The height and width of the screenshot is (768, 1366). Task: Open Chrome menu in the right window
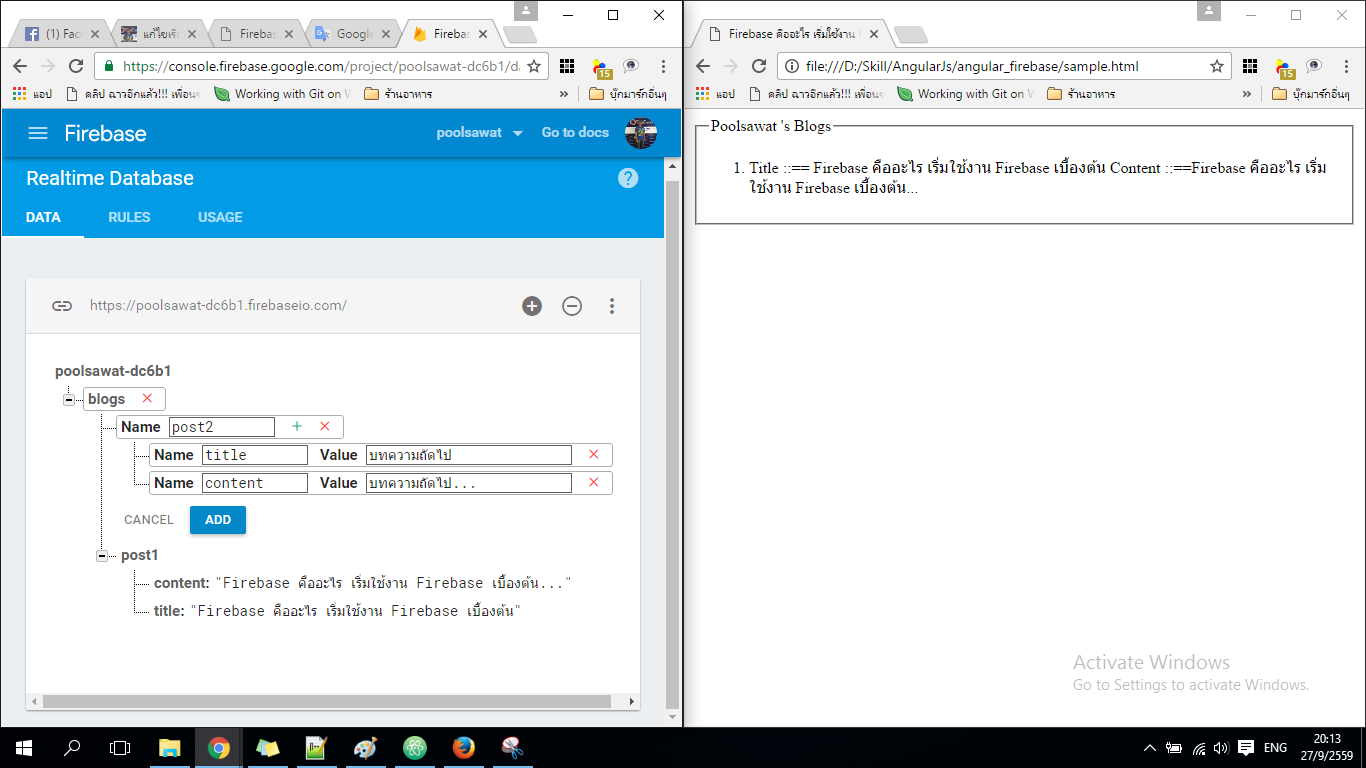(x=1346, y=66)
